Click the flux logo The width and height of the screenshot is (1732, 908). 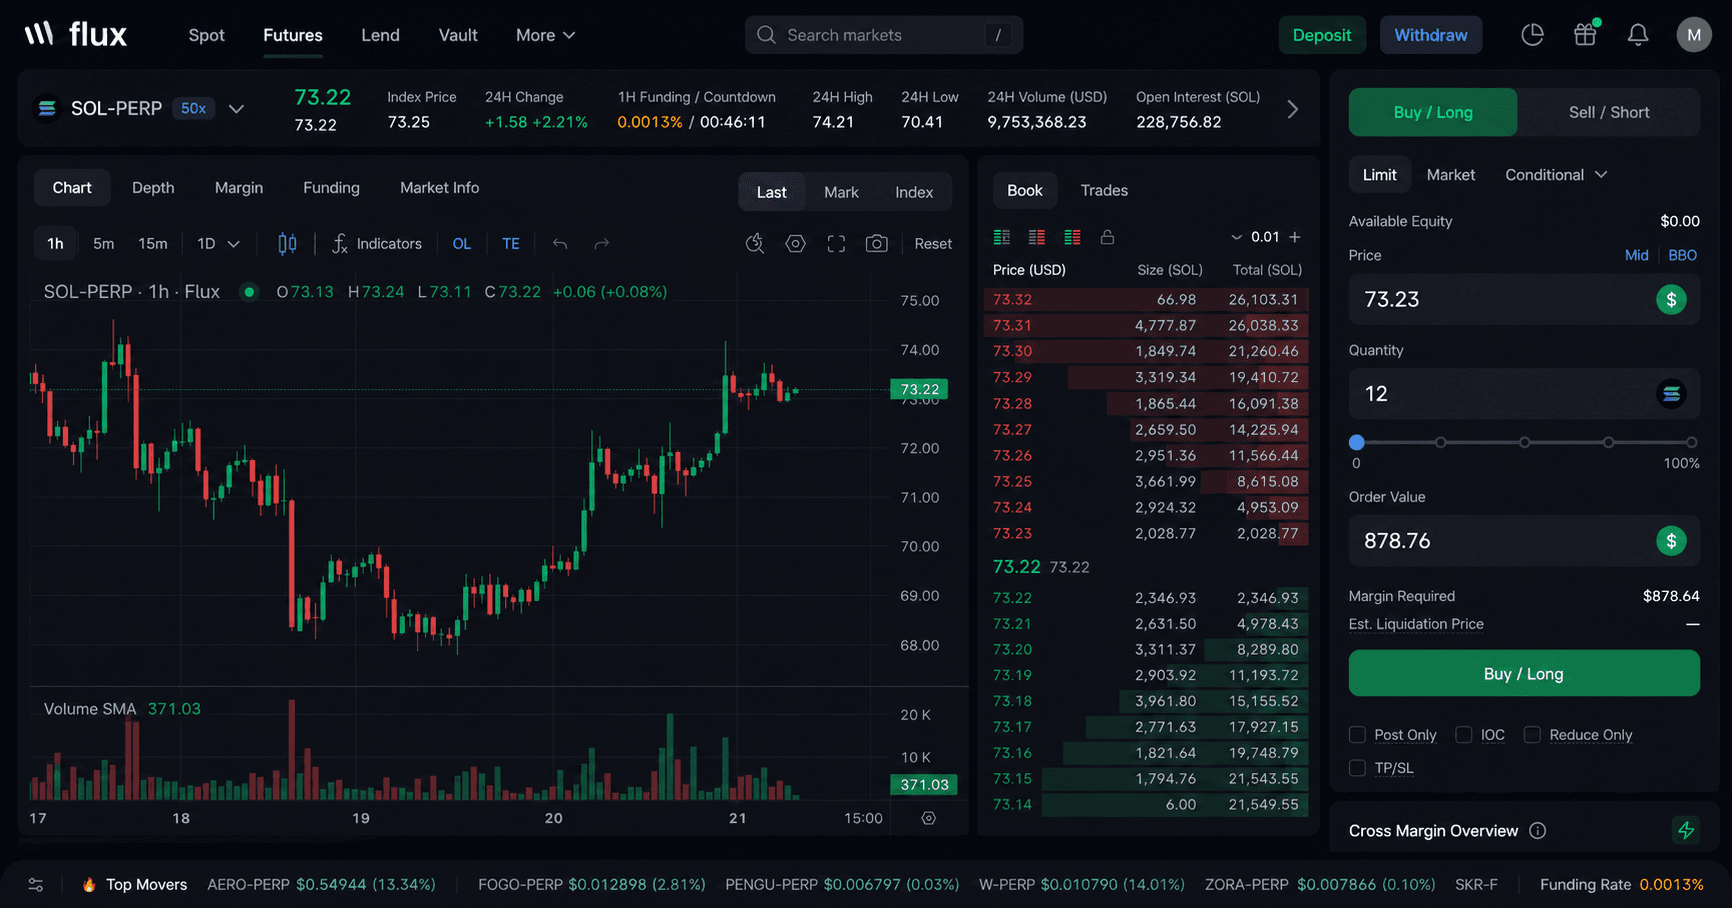click(x=76, y=35)
